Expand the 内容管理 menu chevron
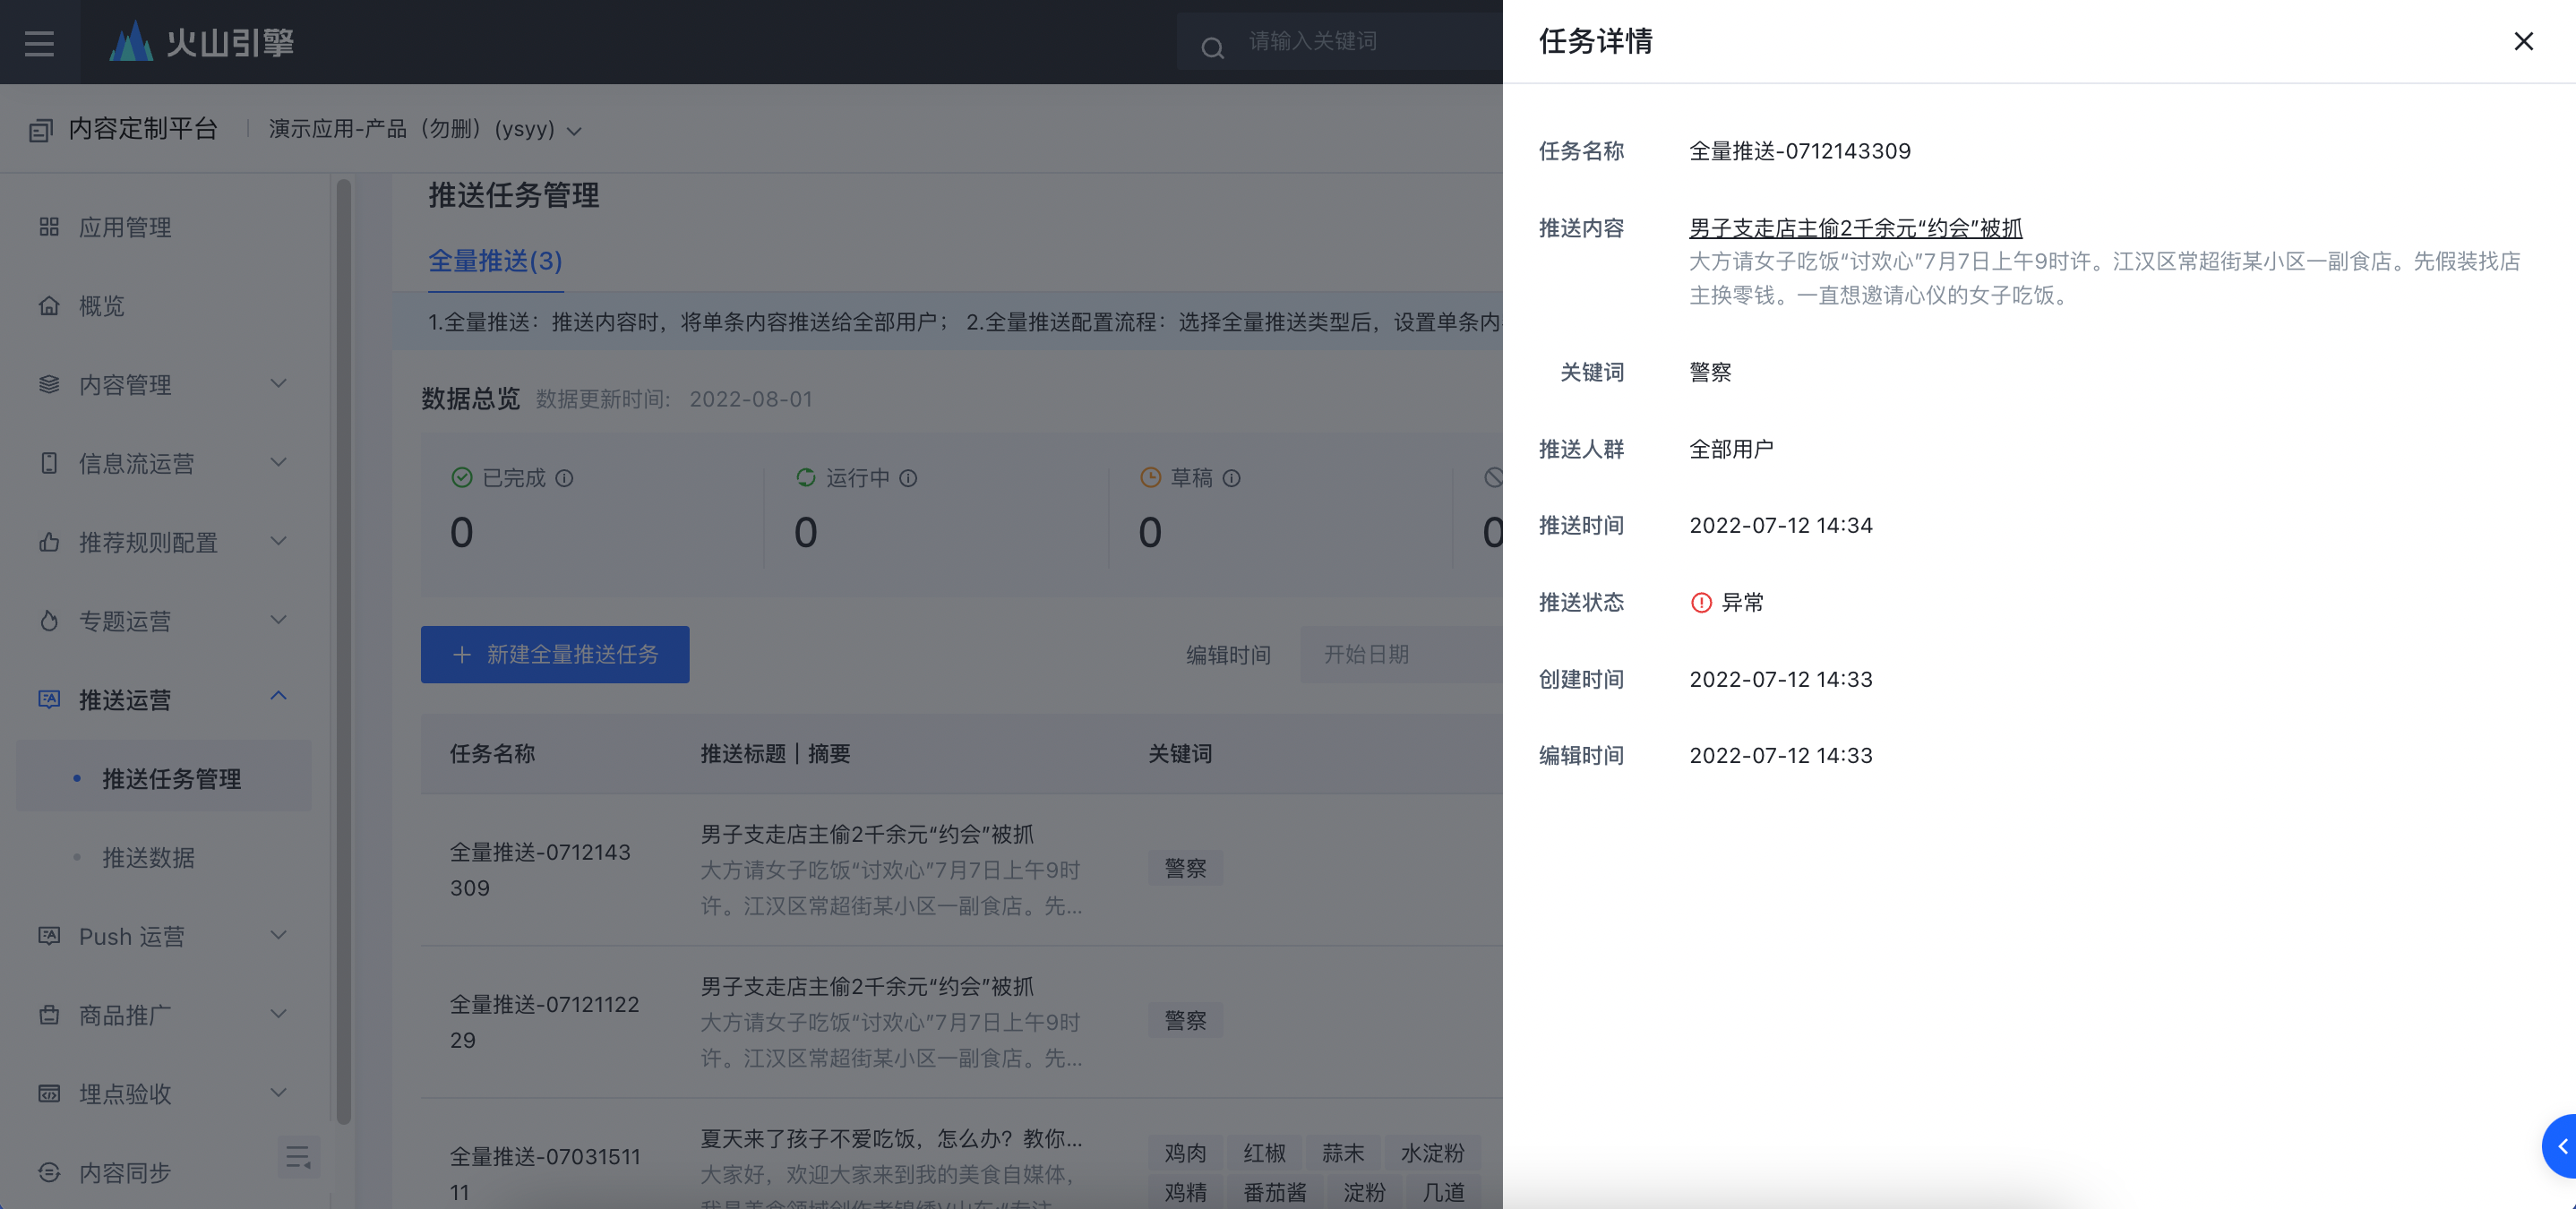 (x=279, y=384)
